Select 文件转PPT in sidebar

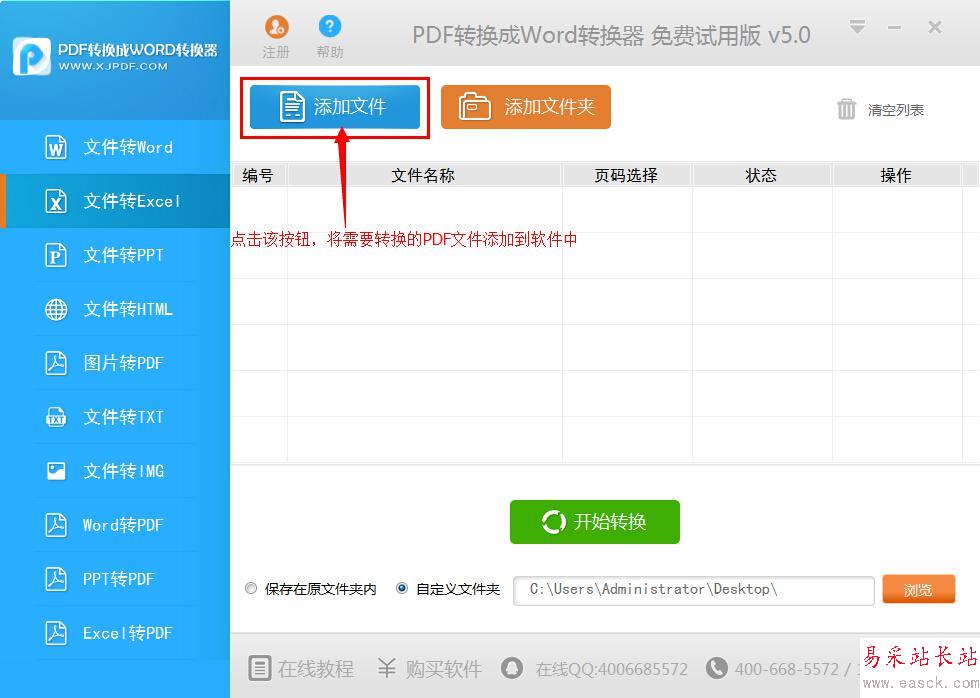pyautogui.click(x=115, y=255)
